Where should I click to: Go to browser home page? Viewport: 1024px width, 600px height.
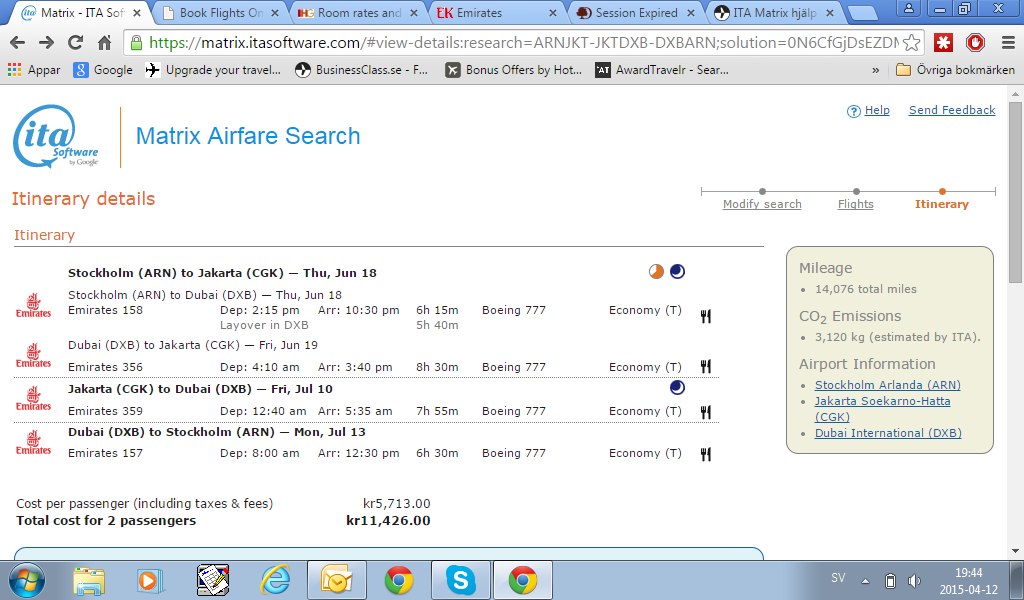104,43
